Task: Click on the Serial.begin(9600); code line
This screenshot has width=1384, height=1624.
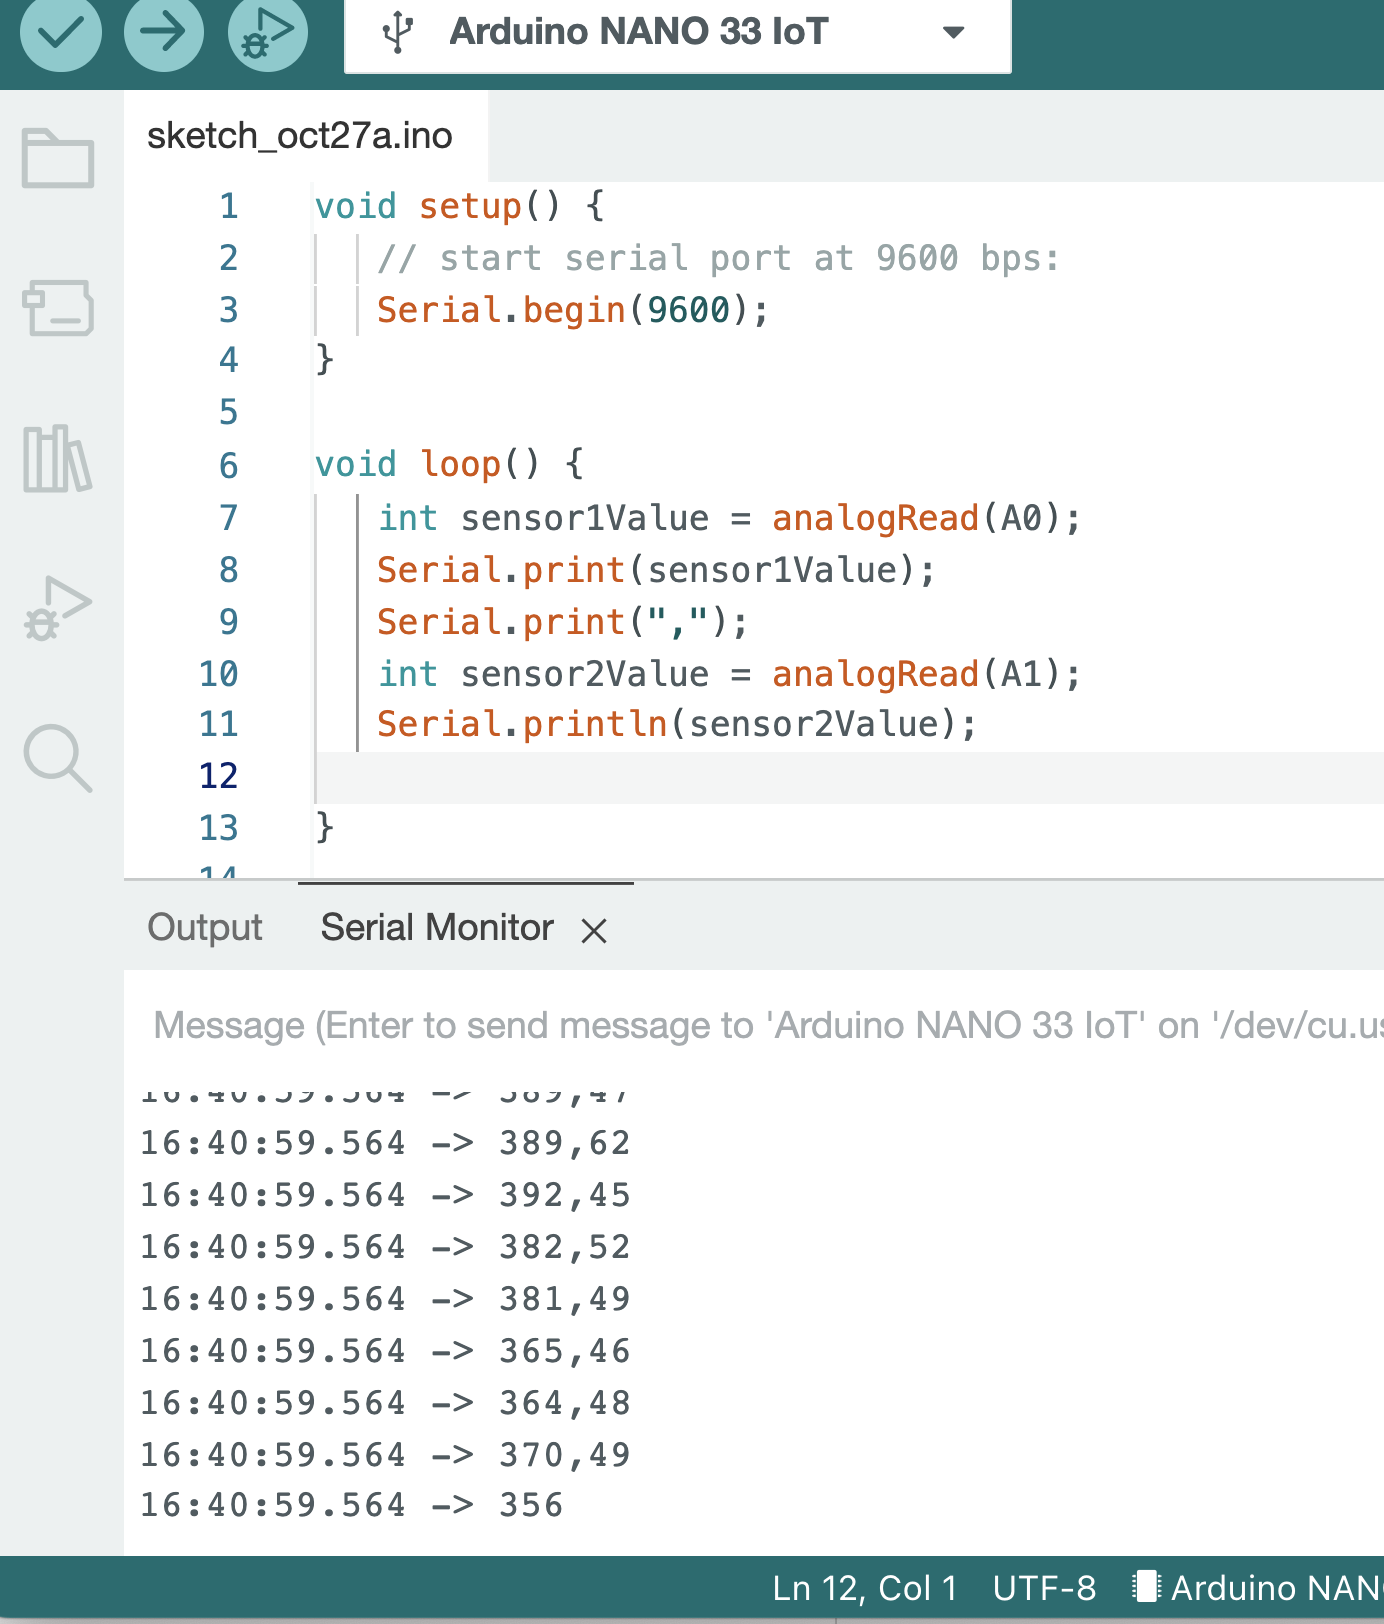Action: click(x=573, y=310)
